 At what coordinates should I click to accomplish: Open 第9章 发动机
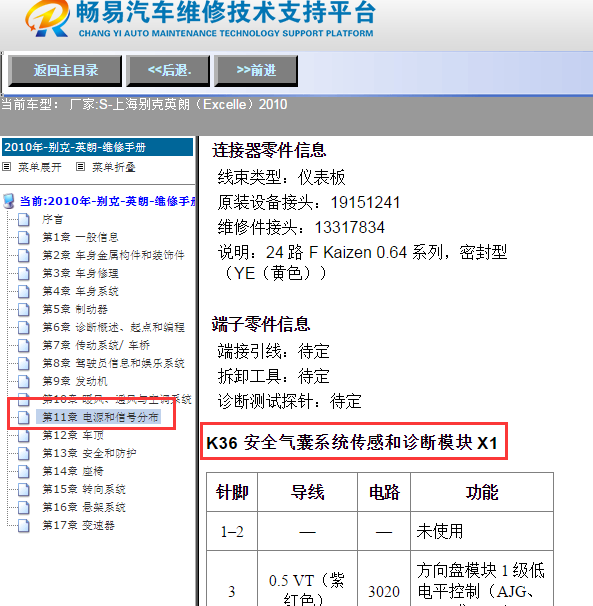click(x=75, y=381)
